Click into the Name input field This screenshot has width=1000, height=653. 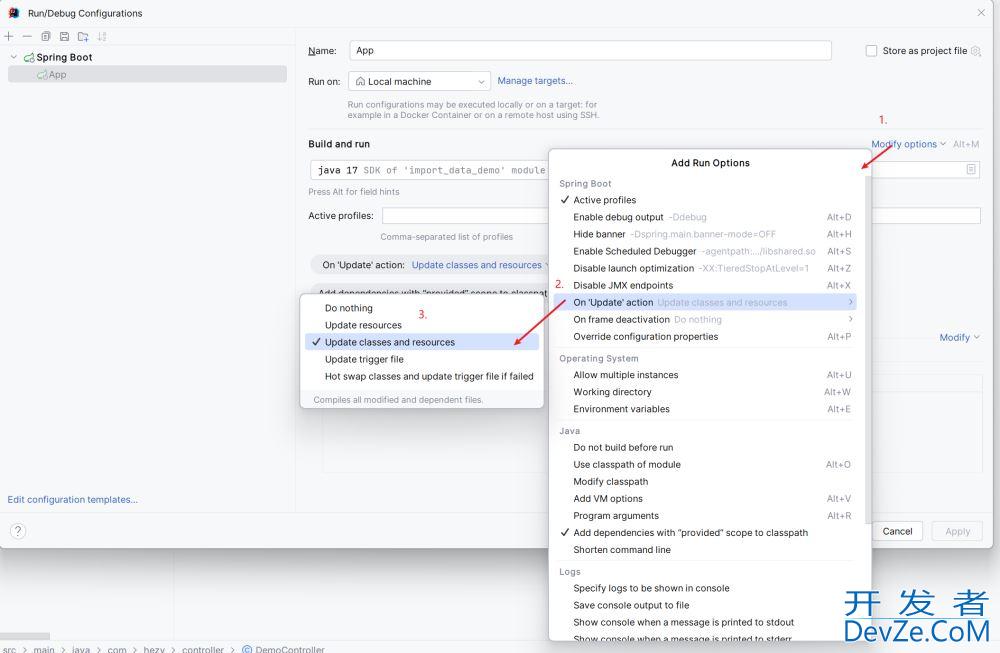pos(590,50)
